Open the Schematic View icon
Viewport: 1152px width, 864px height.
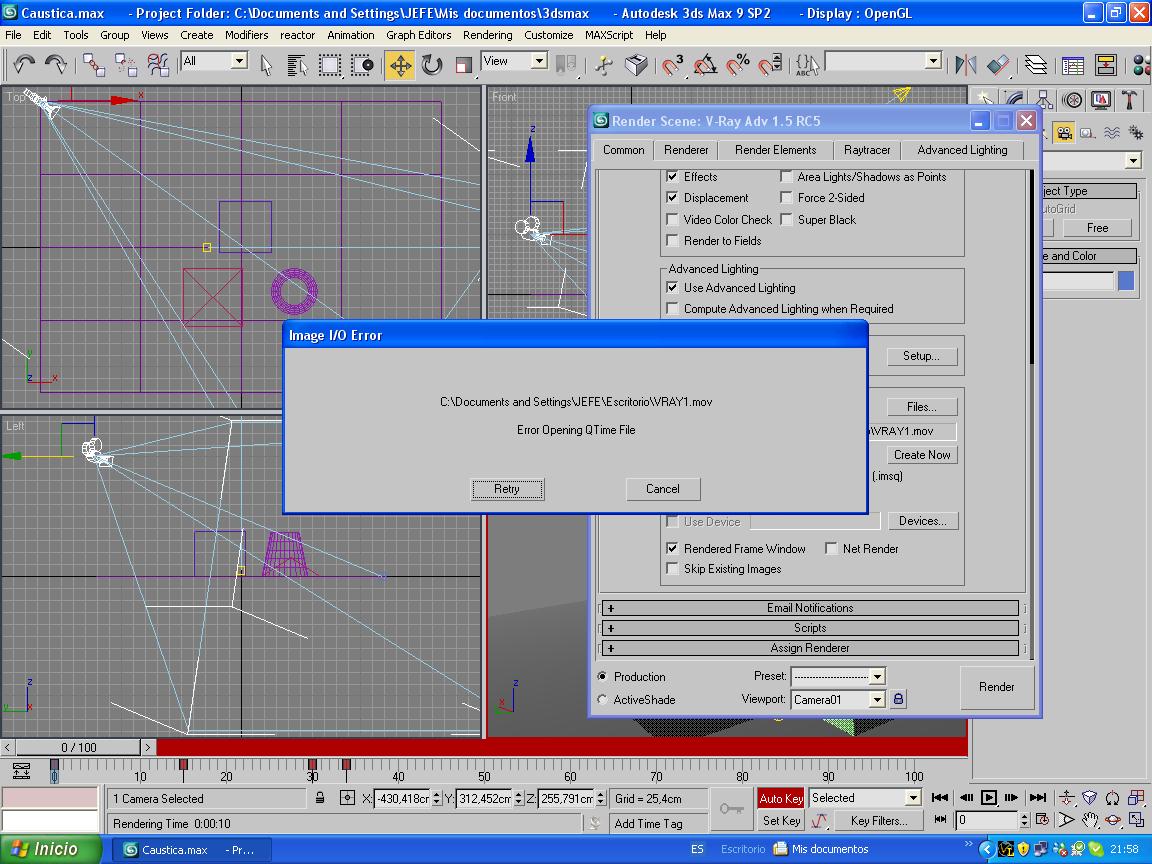point(1105,65)
